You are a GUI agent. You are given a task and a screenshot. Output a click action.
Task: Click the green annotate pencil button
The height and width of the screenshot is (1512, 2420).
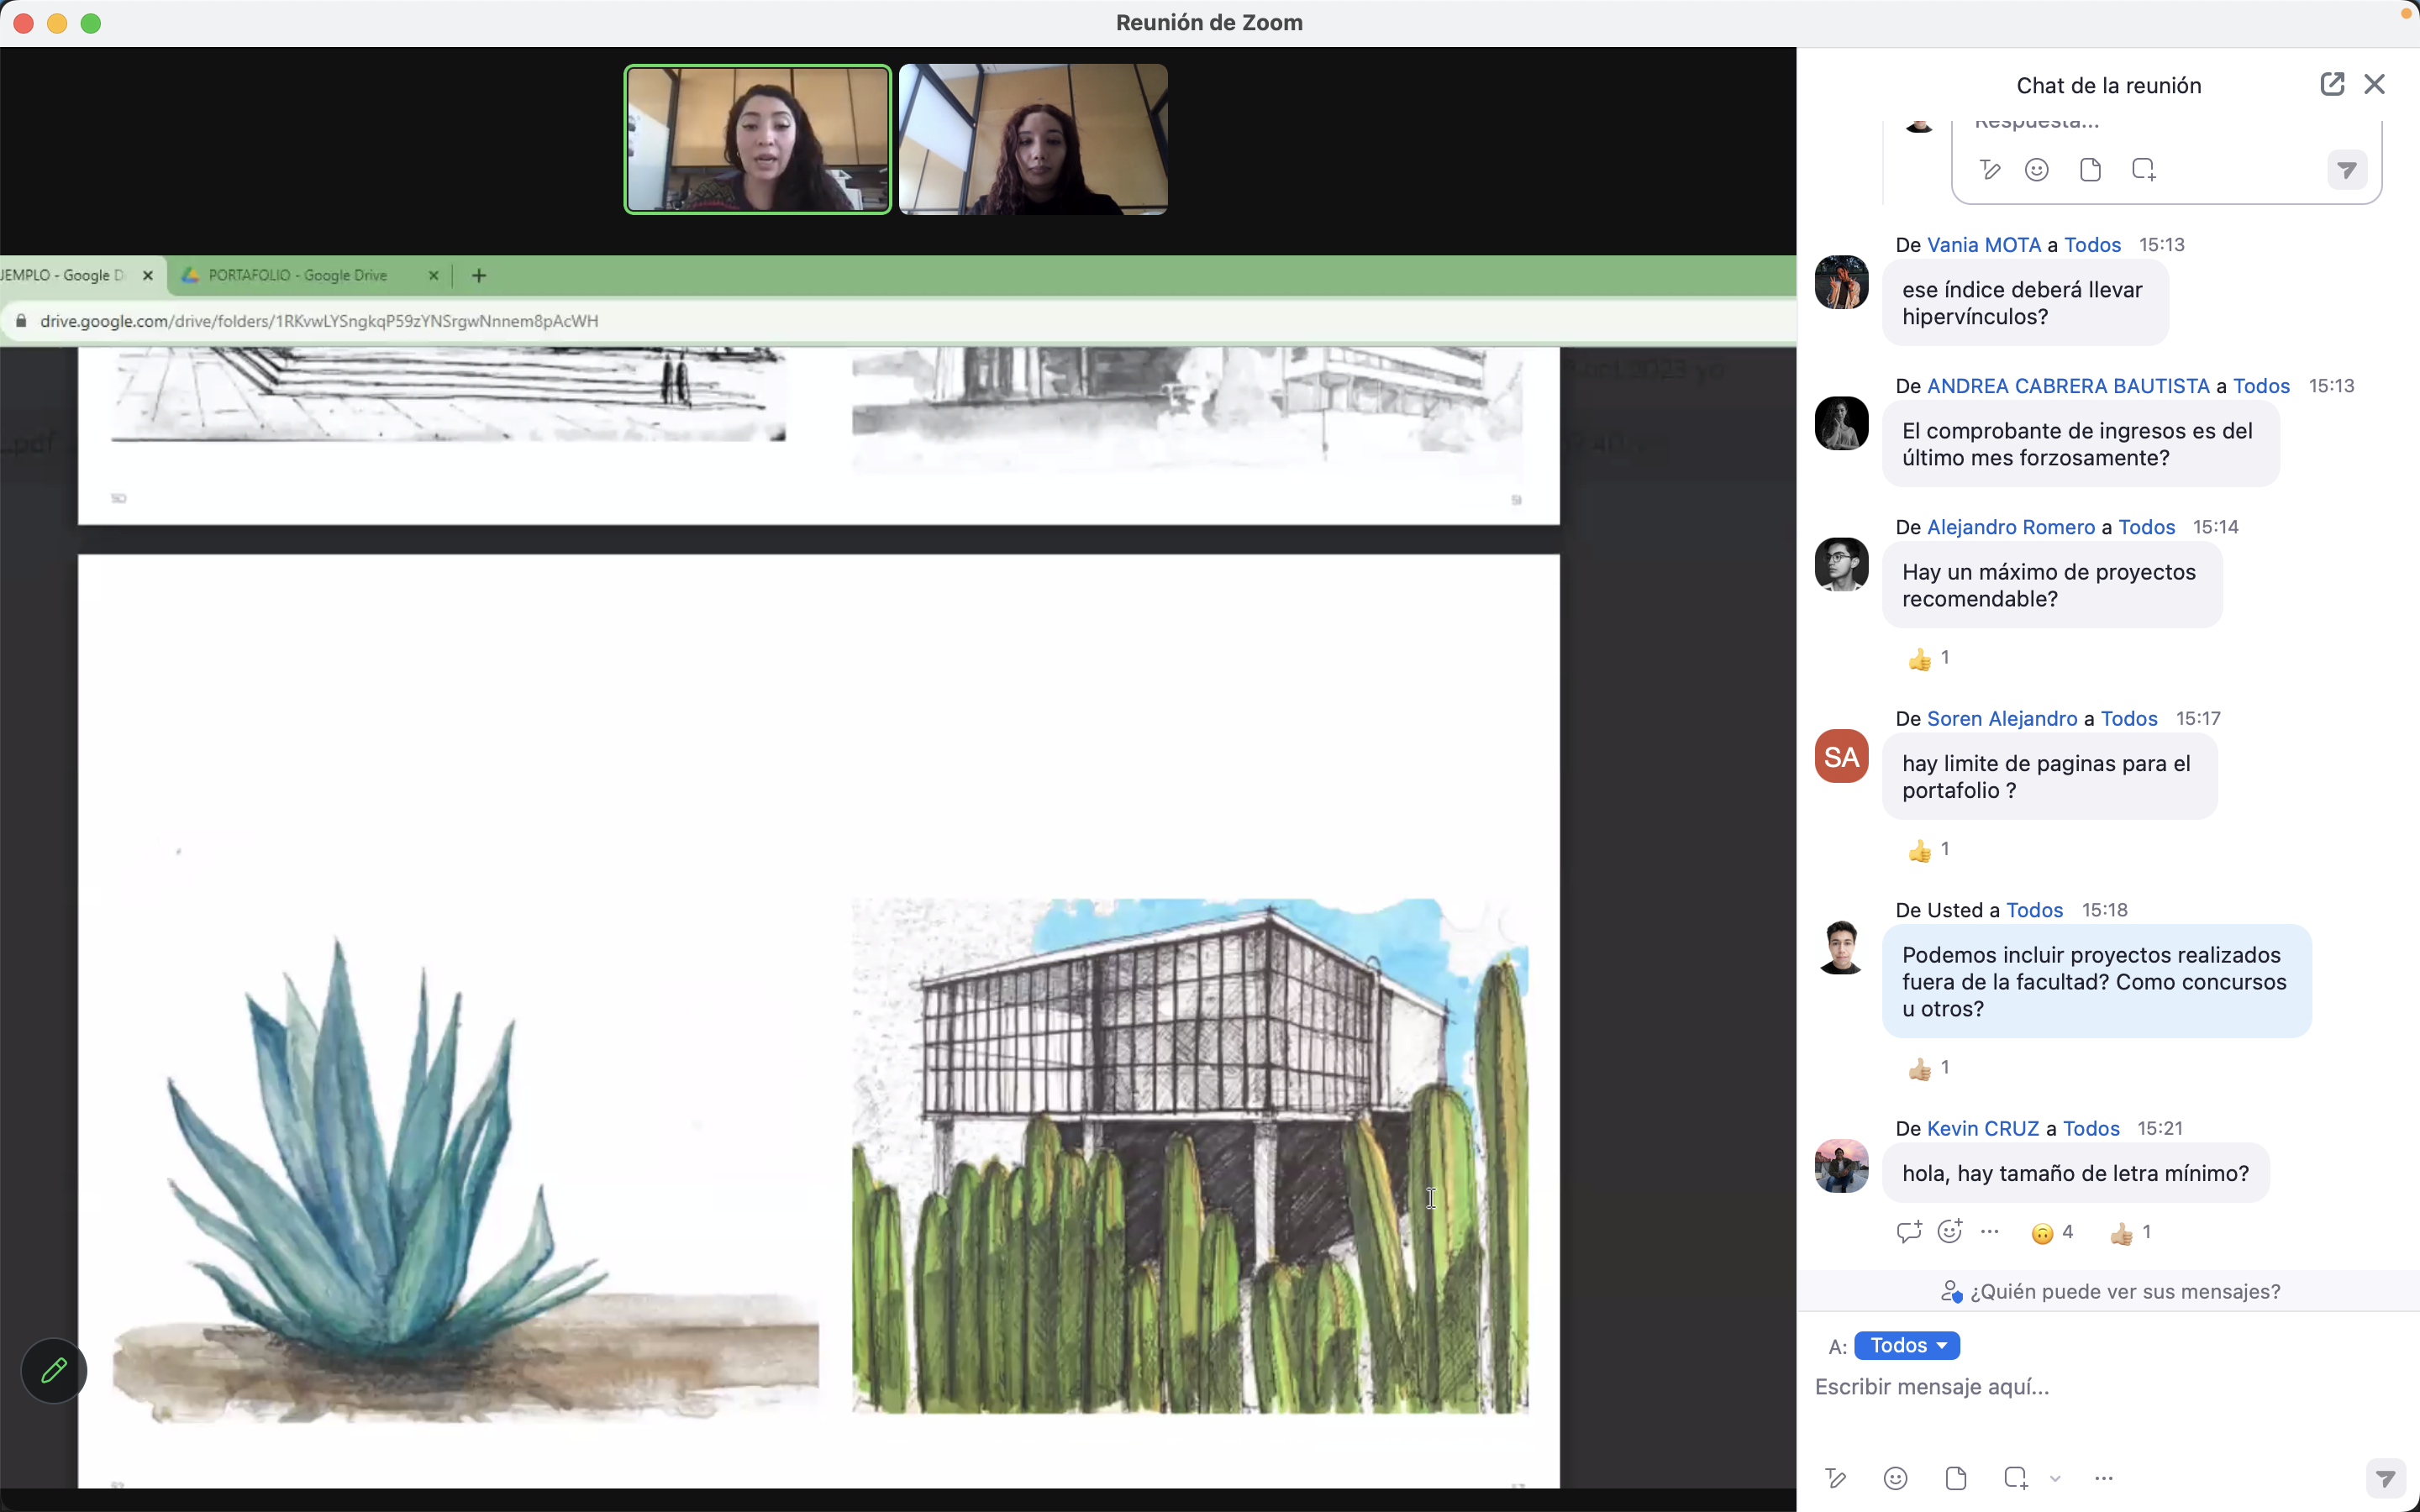coord(54,1370)
